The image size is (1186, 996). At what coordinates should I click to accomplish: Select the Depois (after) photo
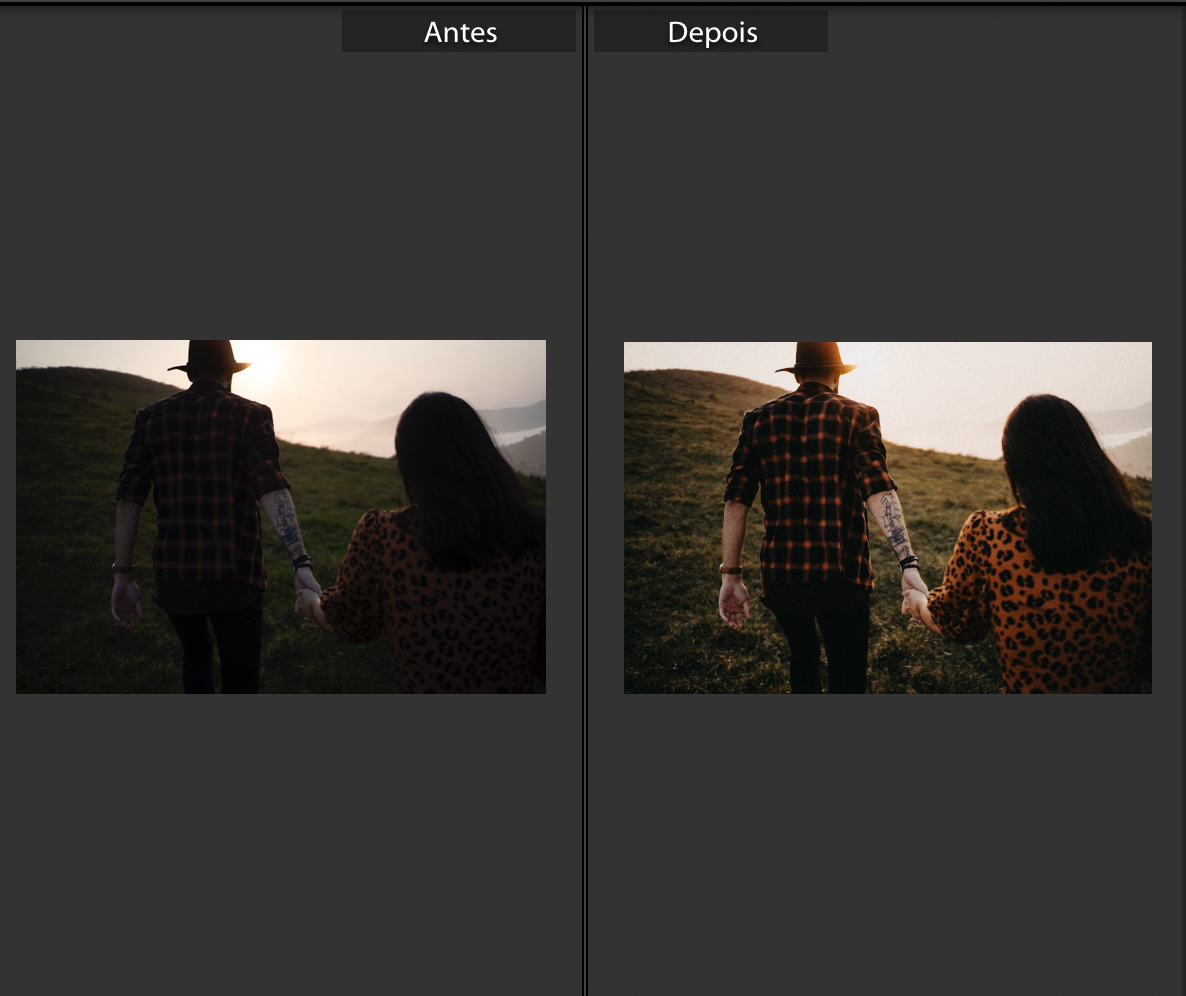tap(887, 517)
